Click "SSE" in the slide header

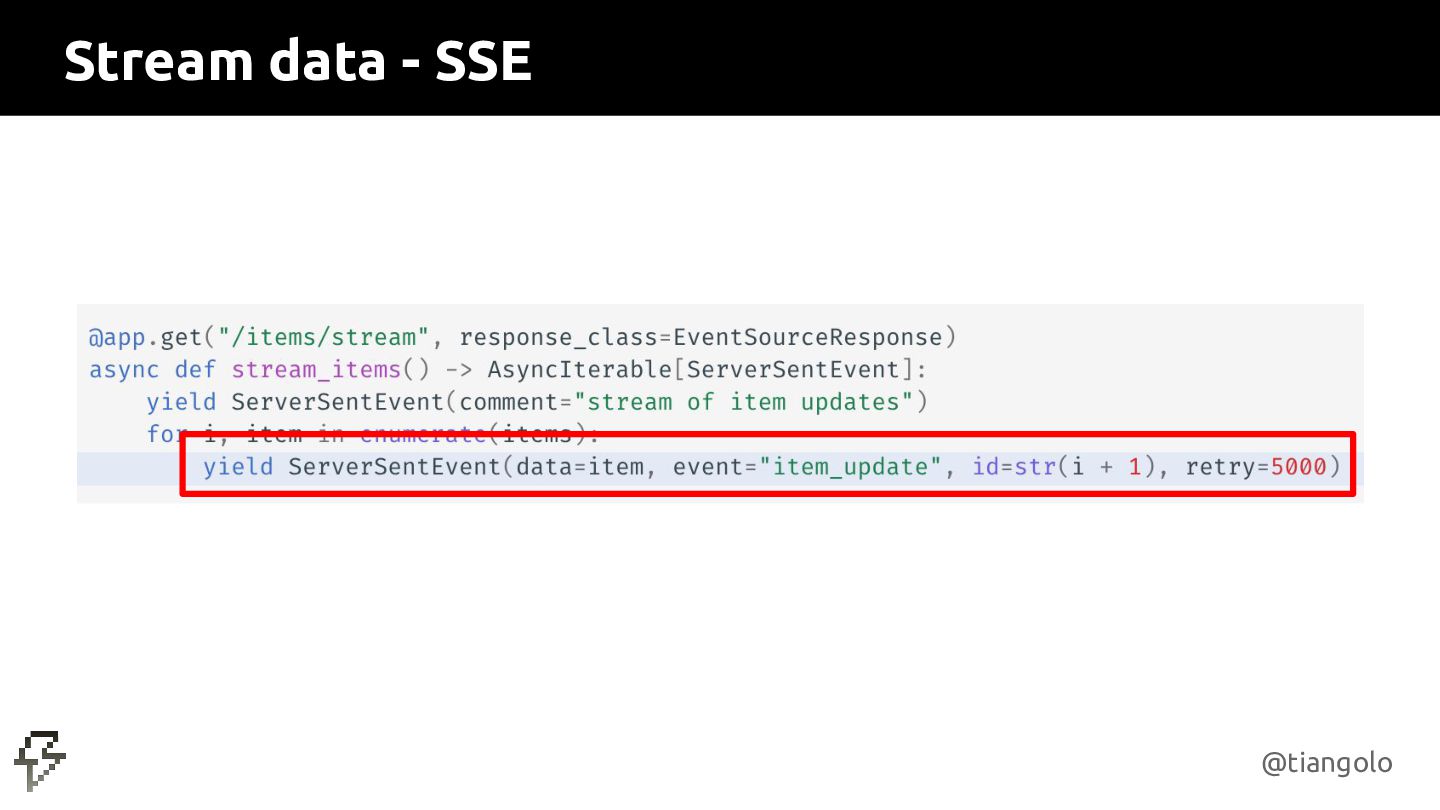tap(483, 62)
